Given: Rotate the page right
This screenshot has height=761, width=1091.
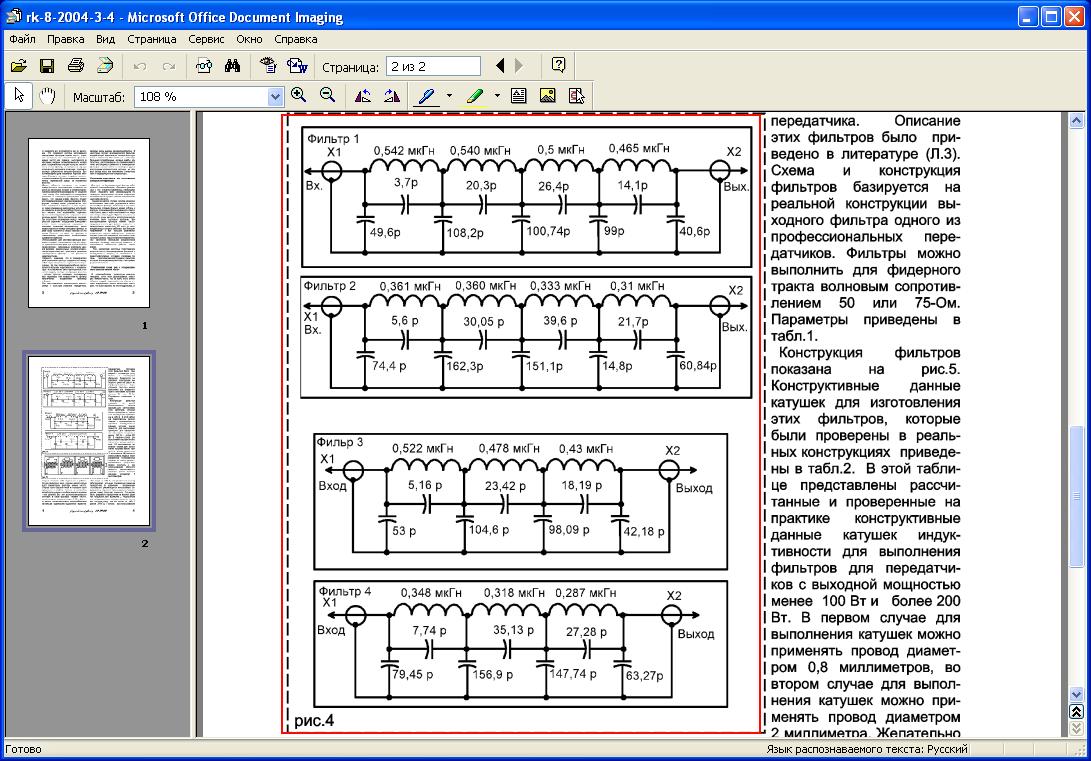Looking at the screenshot, I should click(392, 96).
